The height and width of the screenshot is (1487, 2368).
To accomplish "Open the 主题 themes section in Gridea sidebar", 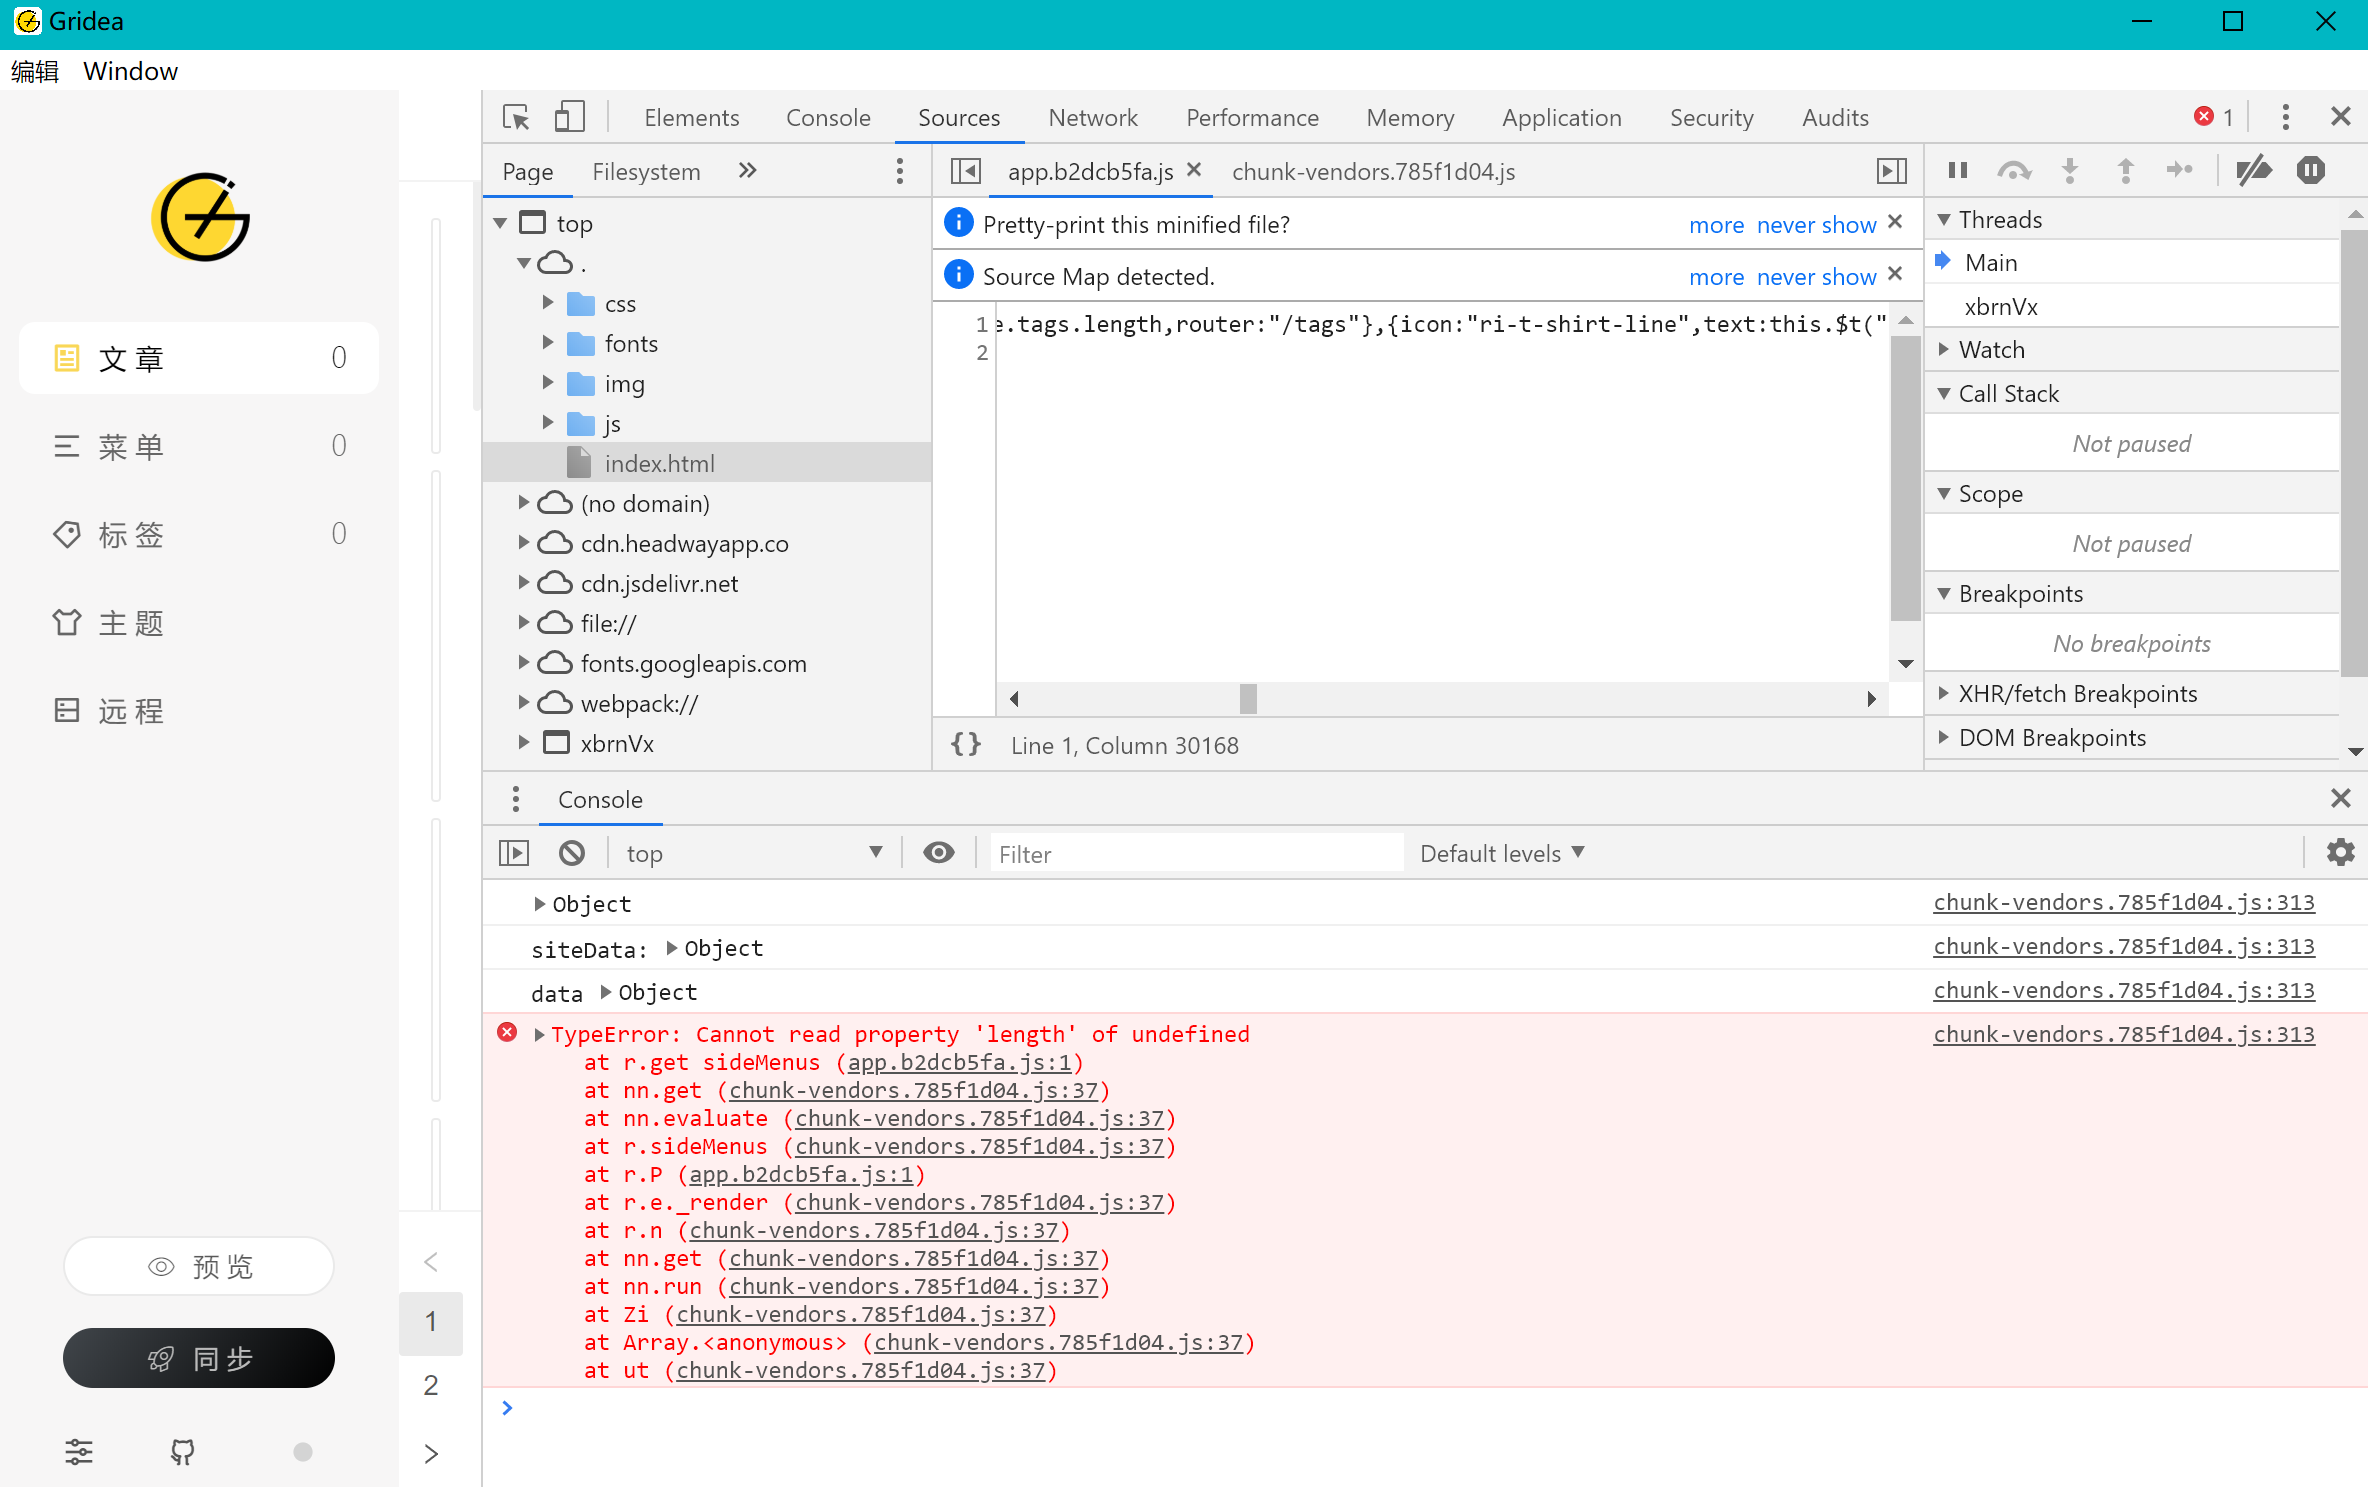I will pyautogui.click(x=130, y=621).
